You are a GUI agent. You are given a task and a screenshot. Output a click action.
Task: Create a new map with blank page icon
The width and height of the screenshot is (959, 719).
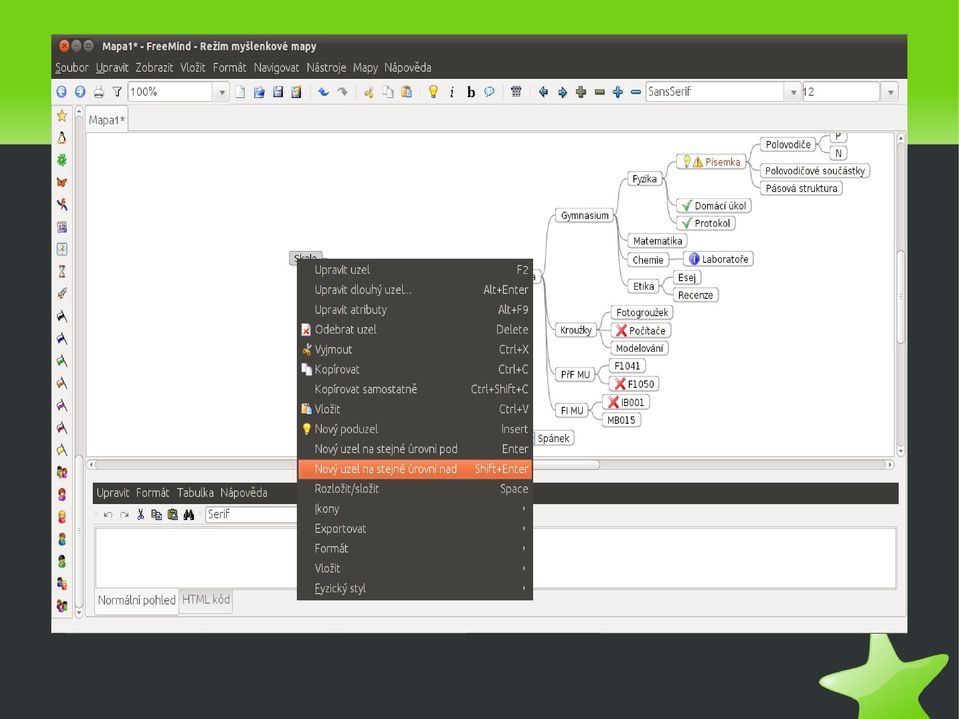[240, 92]
